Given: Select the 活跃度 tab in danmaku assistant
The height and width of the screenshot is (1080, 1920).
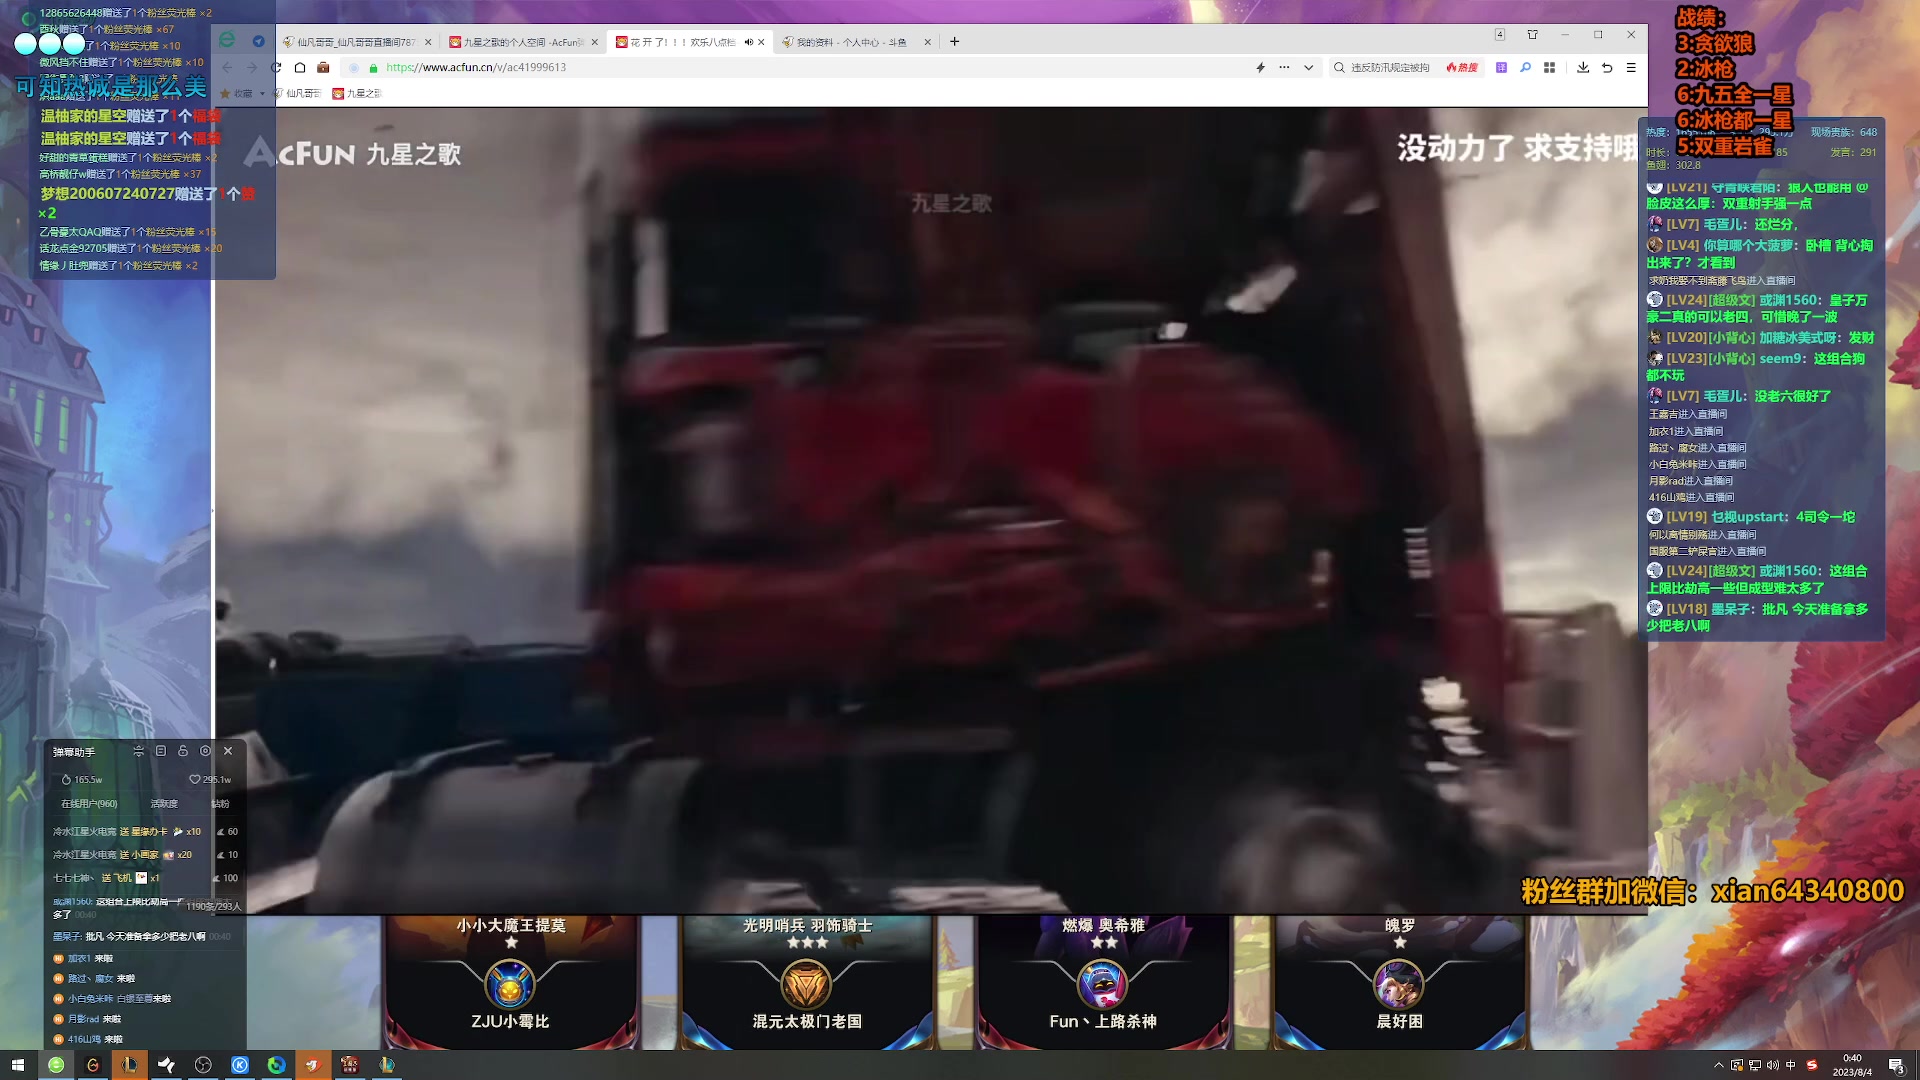Looking at the screenshot, I should pos(164,804).
